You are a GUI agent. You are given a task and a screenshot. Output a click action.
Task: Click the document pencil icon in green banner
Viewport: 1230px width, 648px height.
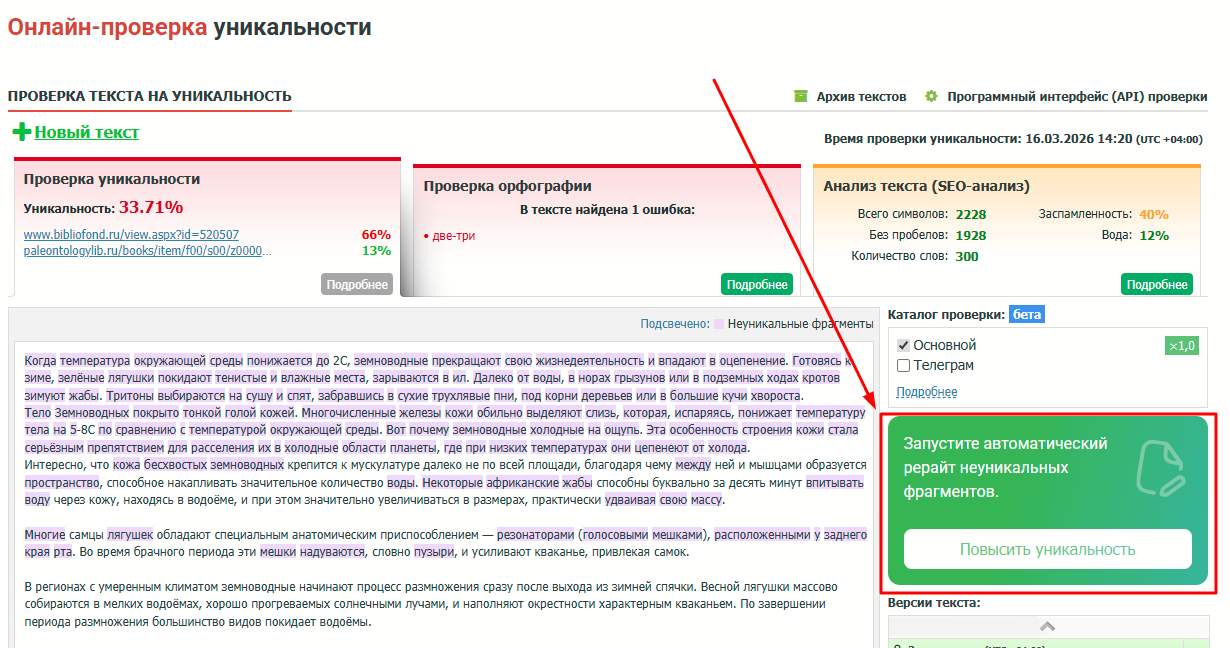[1159, 468]
